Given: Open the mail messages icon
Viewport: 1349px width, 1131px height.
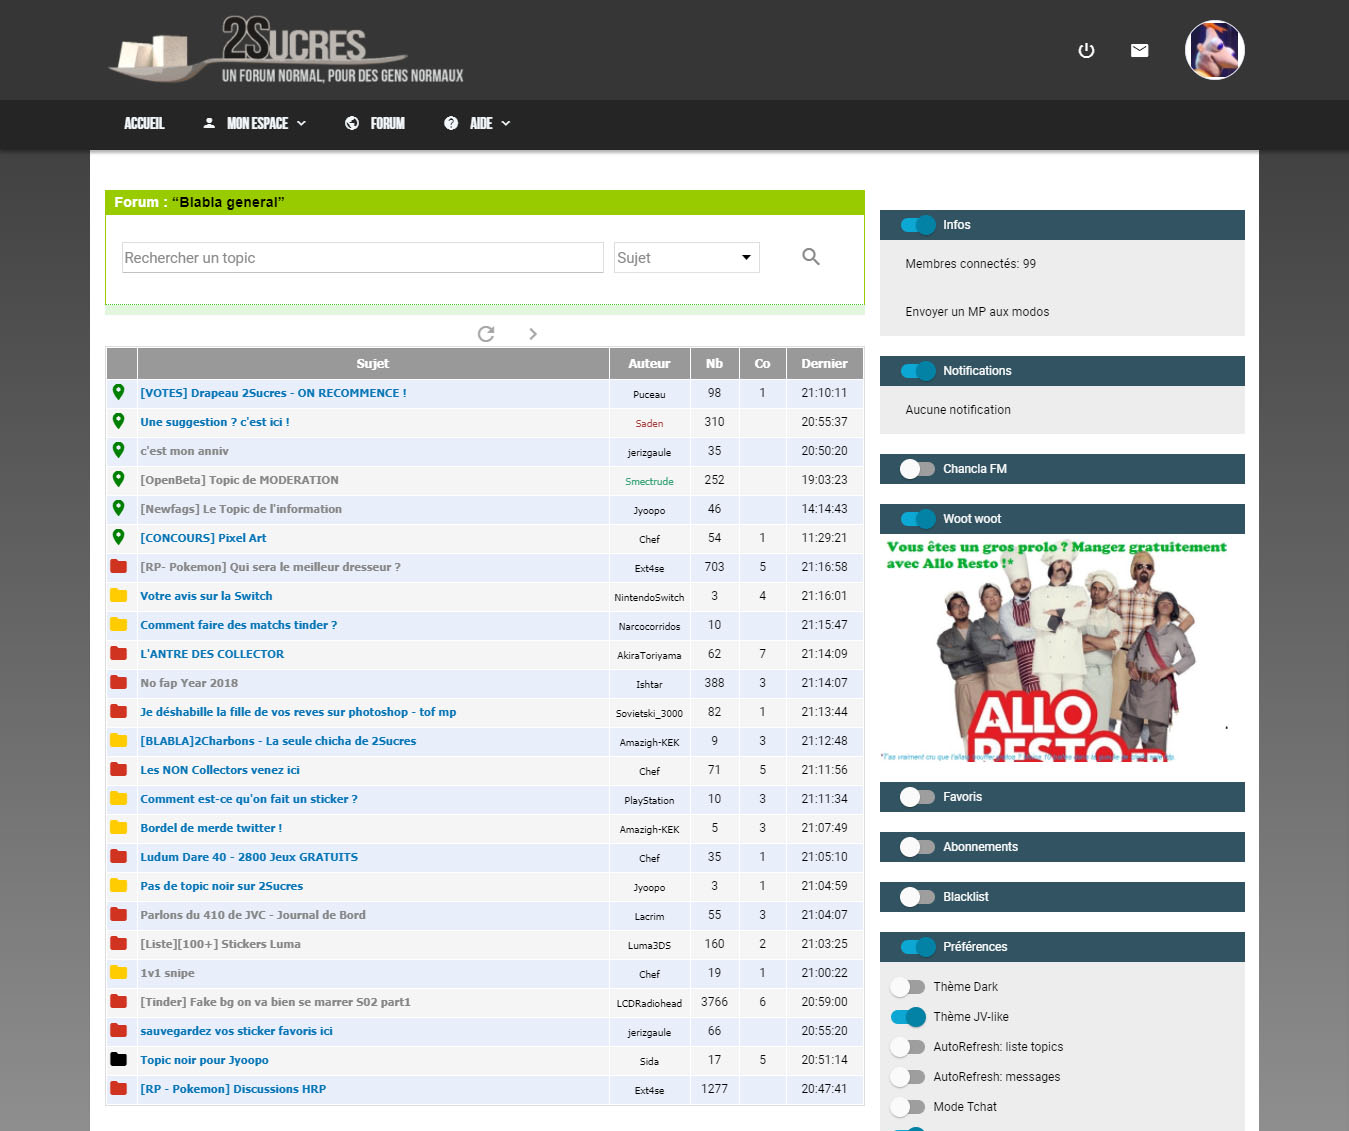Looking at the screenshot, I should click(x=1139, y=50).
